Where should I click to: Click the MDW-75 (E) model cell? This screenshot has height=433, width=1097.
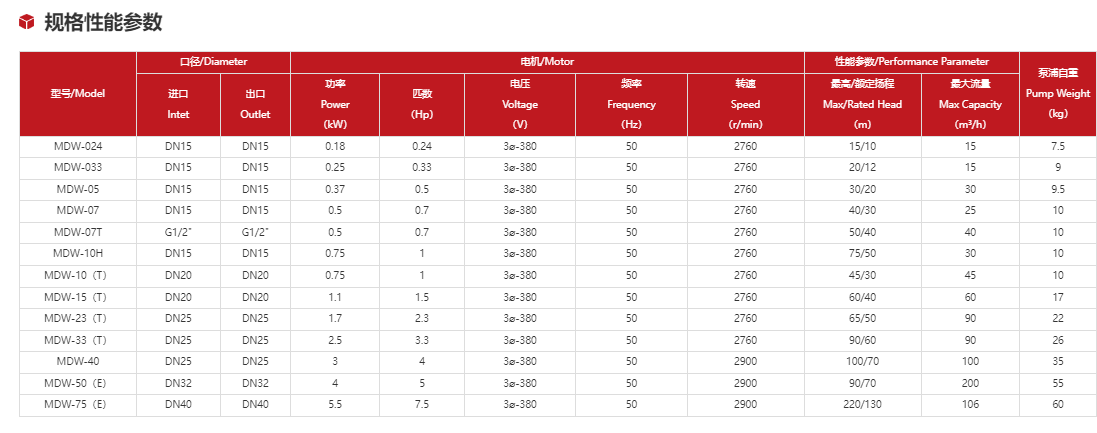(x=78, y=405)
